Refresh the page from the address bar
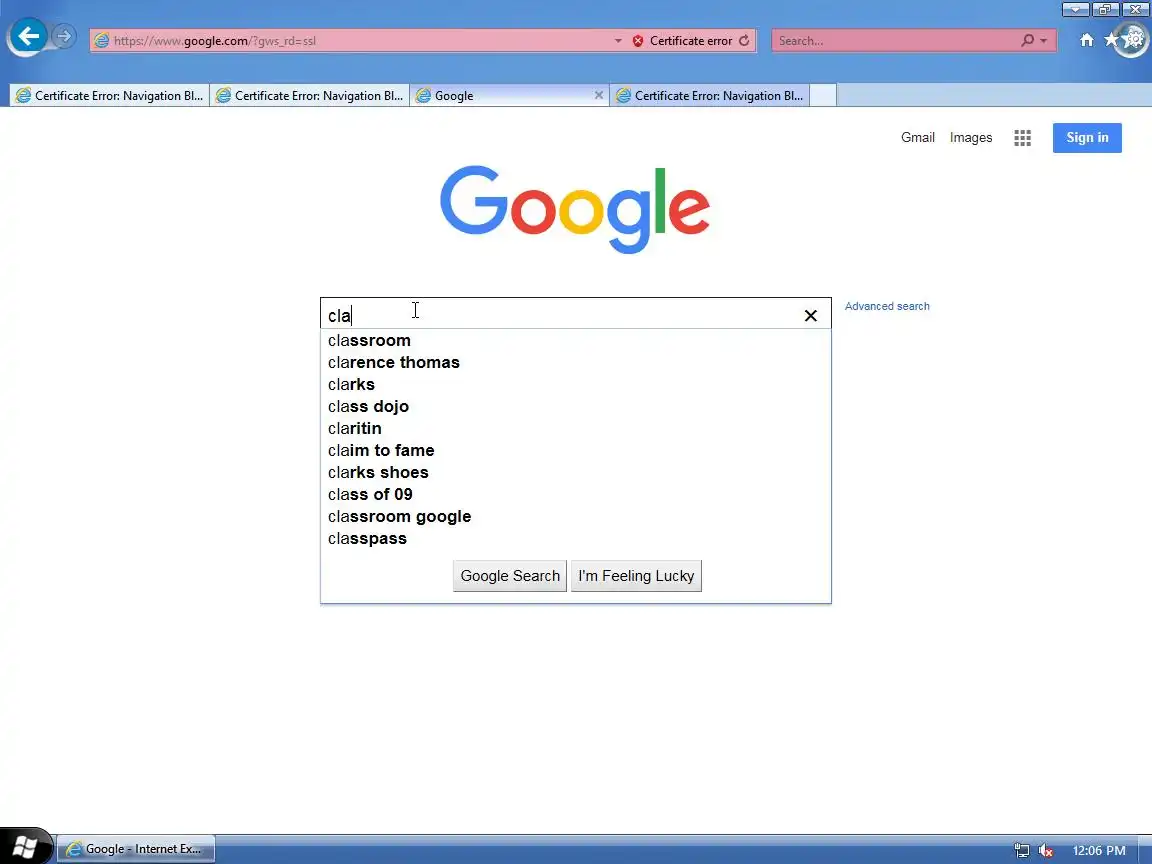 [x=744, y=40]
